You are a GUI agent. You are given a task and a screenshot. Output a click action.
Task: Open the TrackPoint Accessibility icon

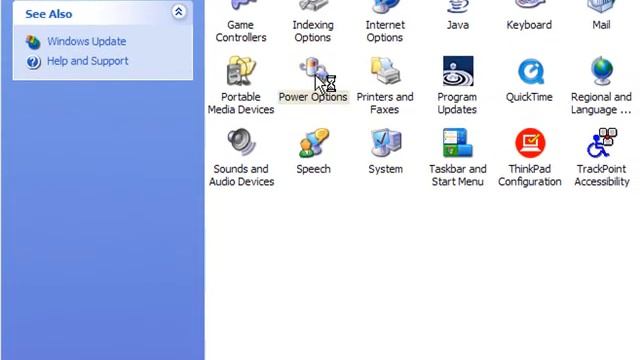(x=602, y=143)
